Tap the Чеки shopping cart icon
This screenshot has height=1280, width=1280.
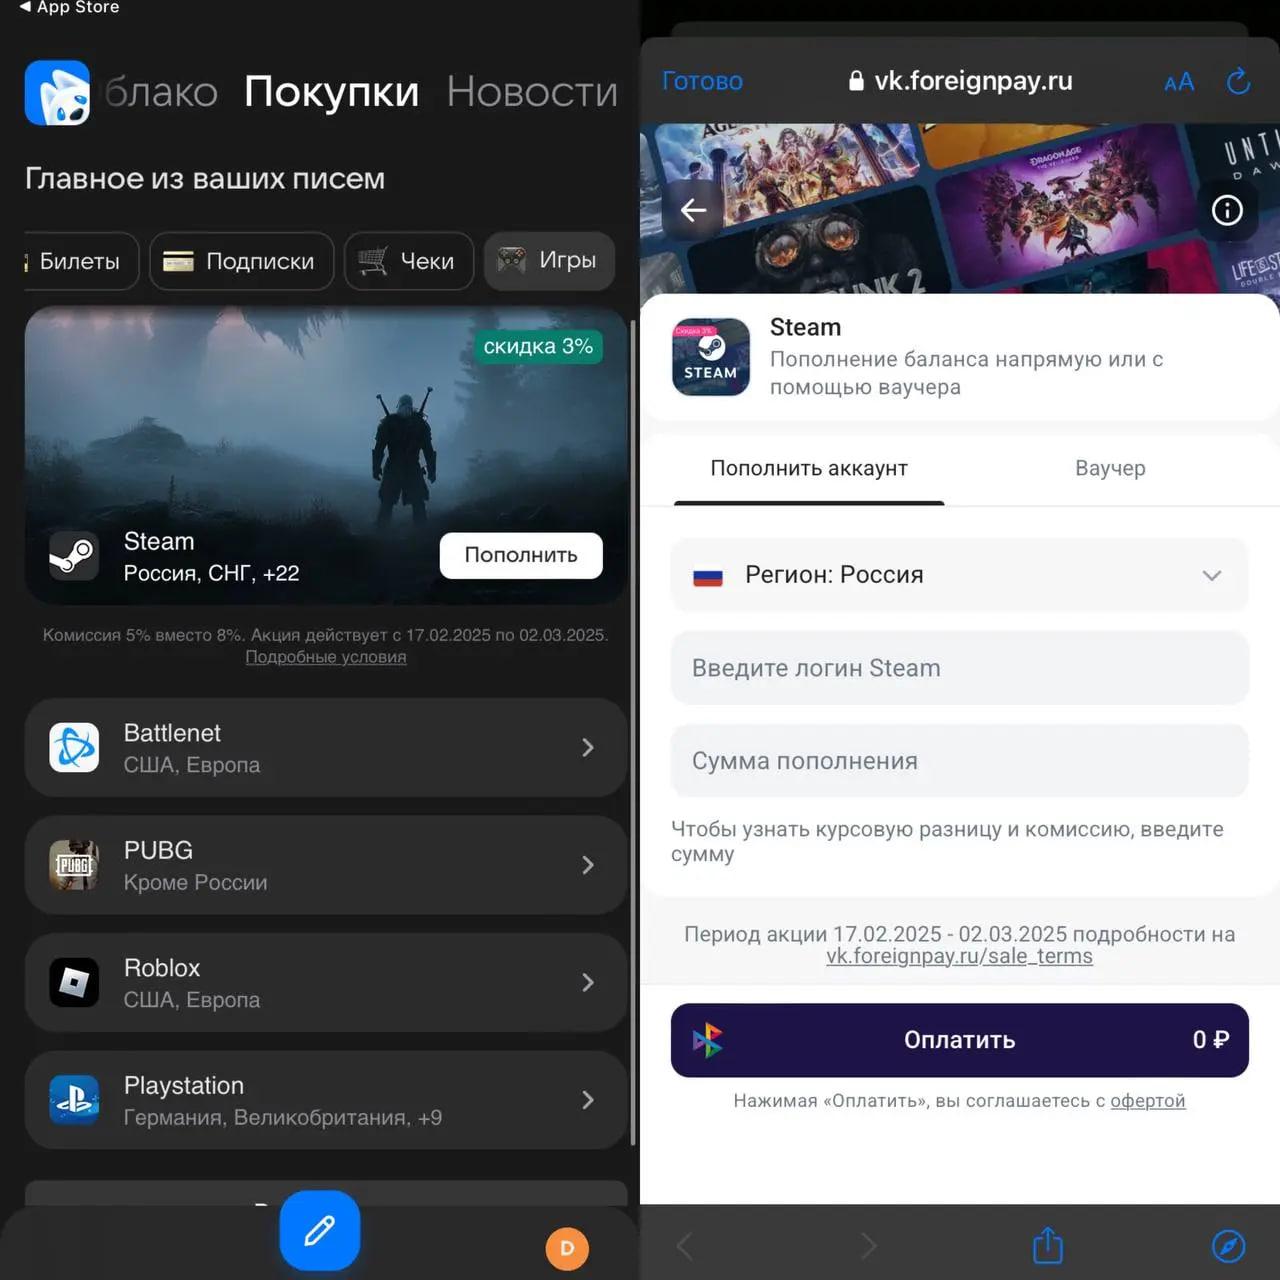(x=372, y=261)
